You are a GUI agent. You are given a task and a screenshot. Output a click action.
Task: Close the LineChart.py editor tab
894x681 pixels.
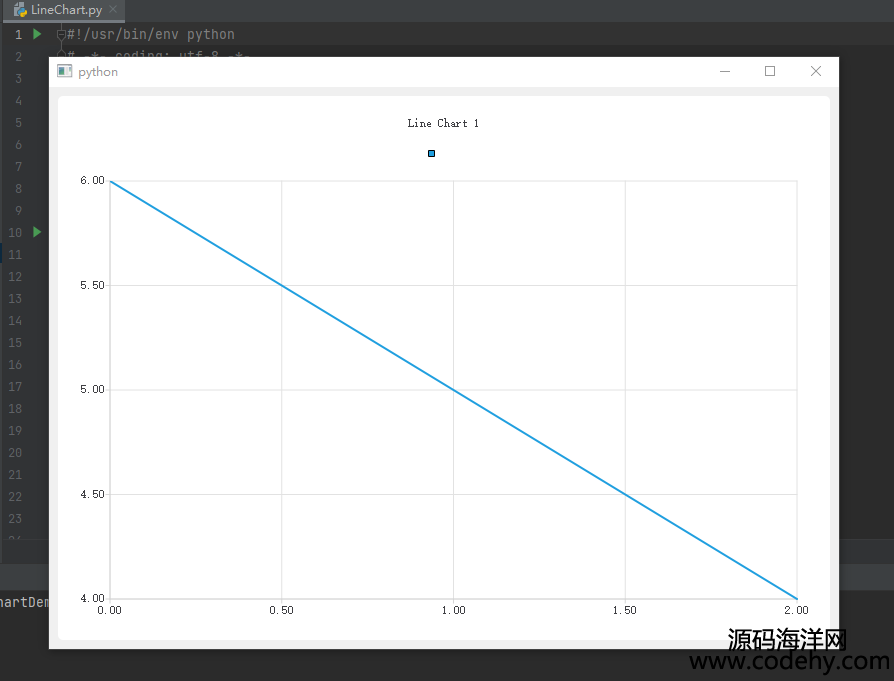coord(116,10)
